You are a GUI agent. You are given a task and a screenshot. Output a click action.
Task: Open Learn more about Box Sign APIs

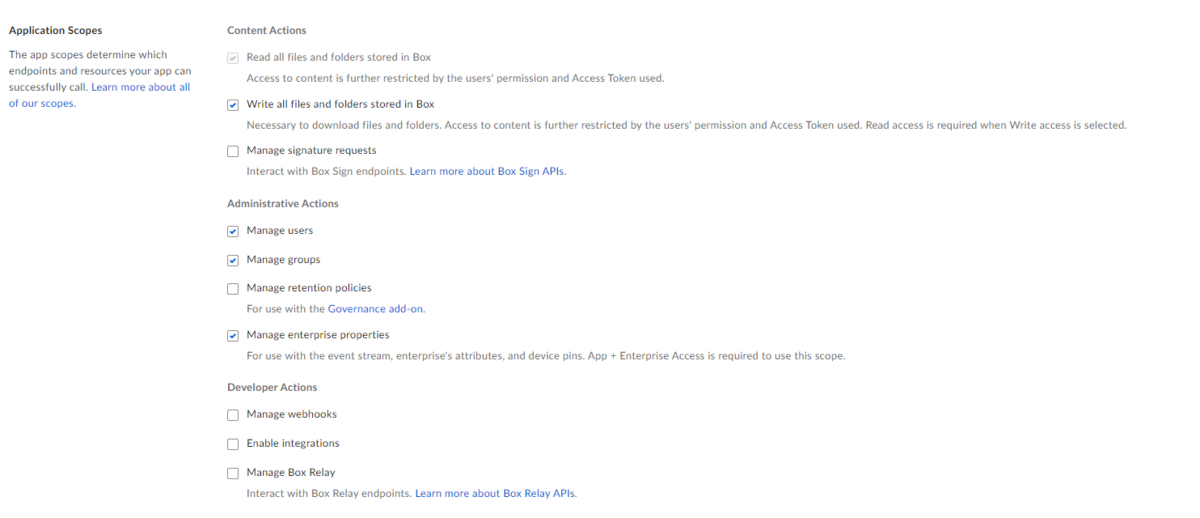pos(487,172)
